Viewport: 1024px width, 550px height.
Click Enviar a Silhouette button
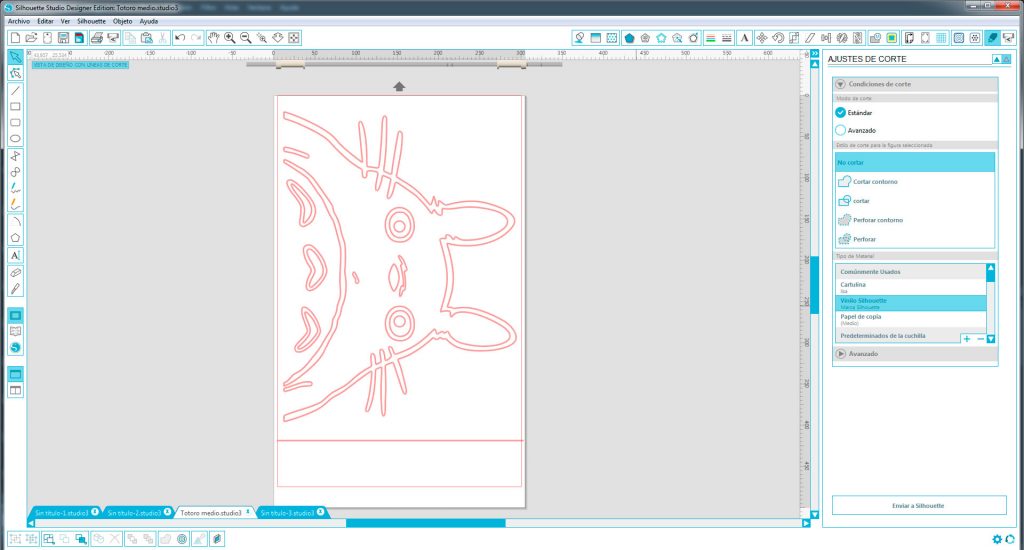point(918,506)
